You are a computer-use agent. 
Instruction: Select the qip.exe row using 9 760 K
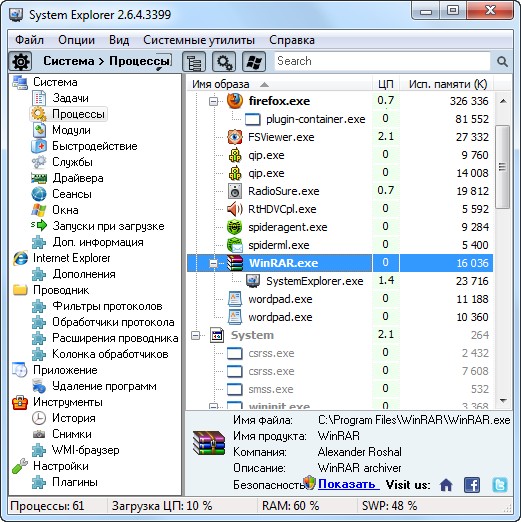tap(340, 155)
